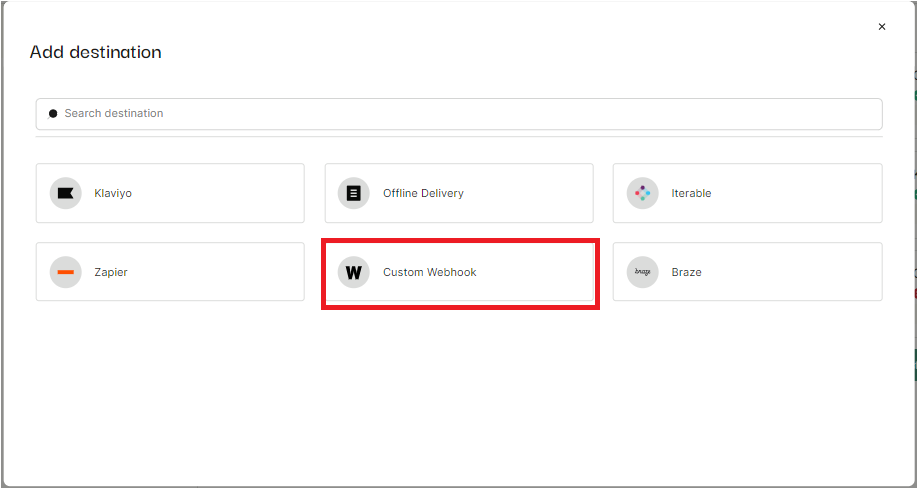
Task: Click the Braze logo icon
Action: [x=642, y=272]
